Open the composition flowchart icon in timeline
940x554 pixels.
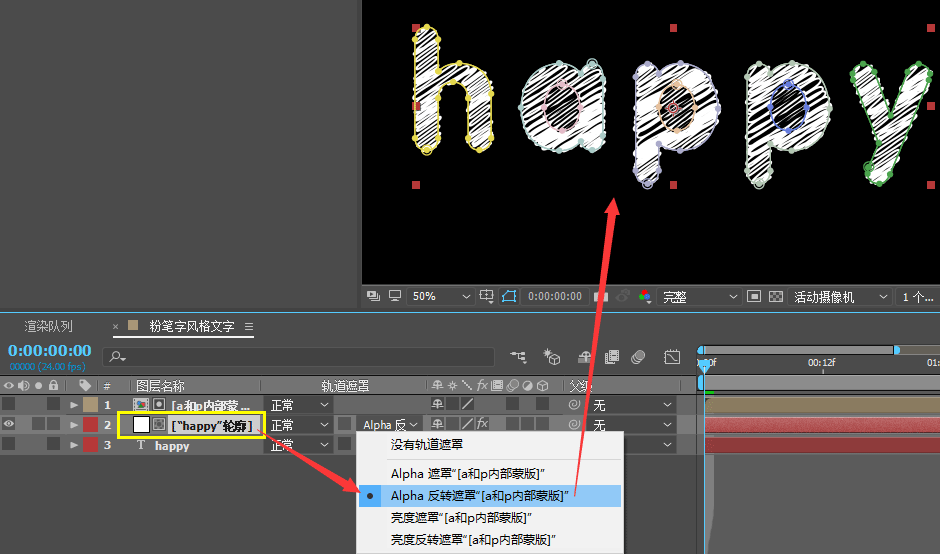point(519,357)
